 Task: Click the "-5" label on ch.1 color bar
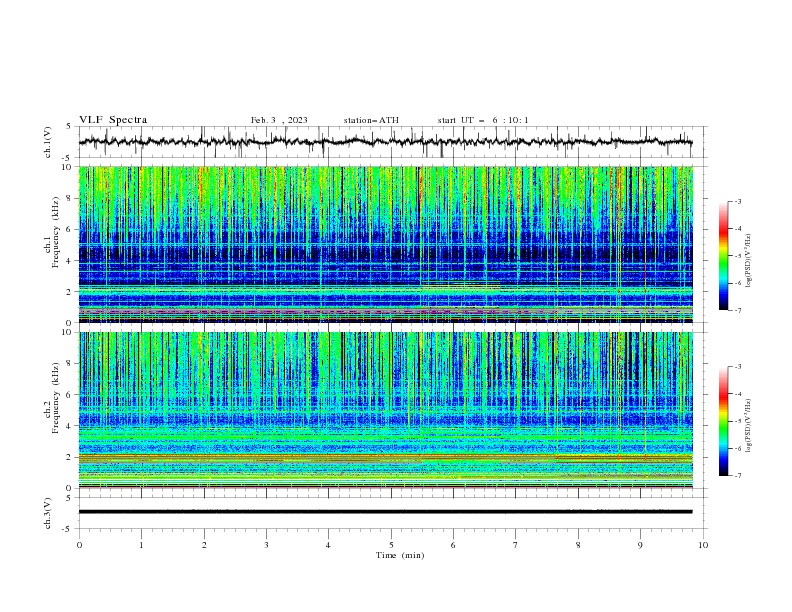click(737, 256)
